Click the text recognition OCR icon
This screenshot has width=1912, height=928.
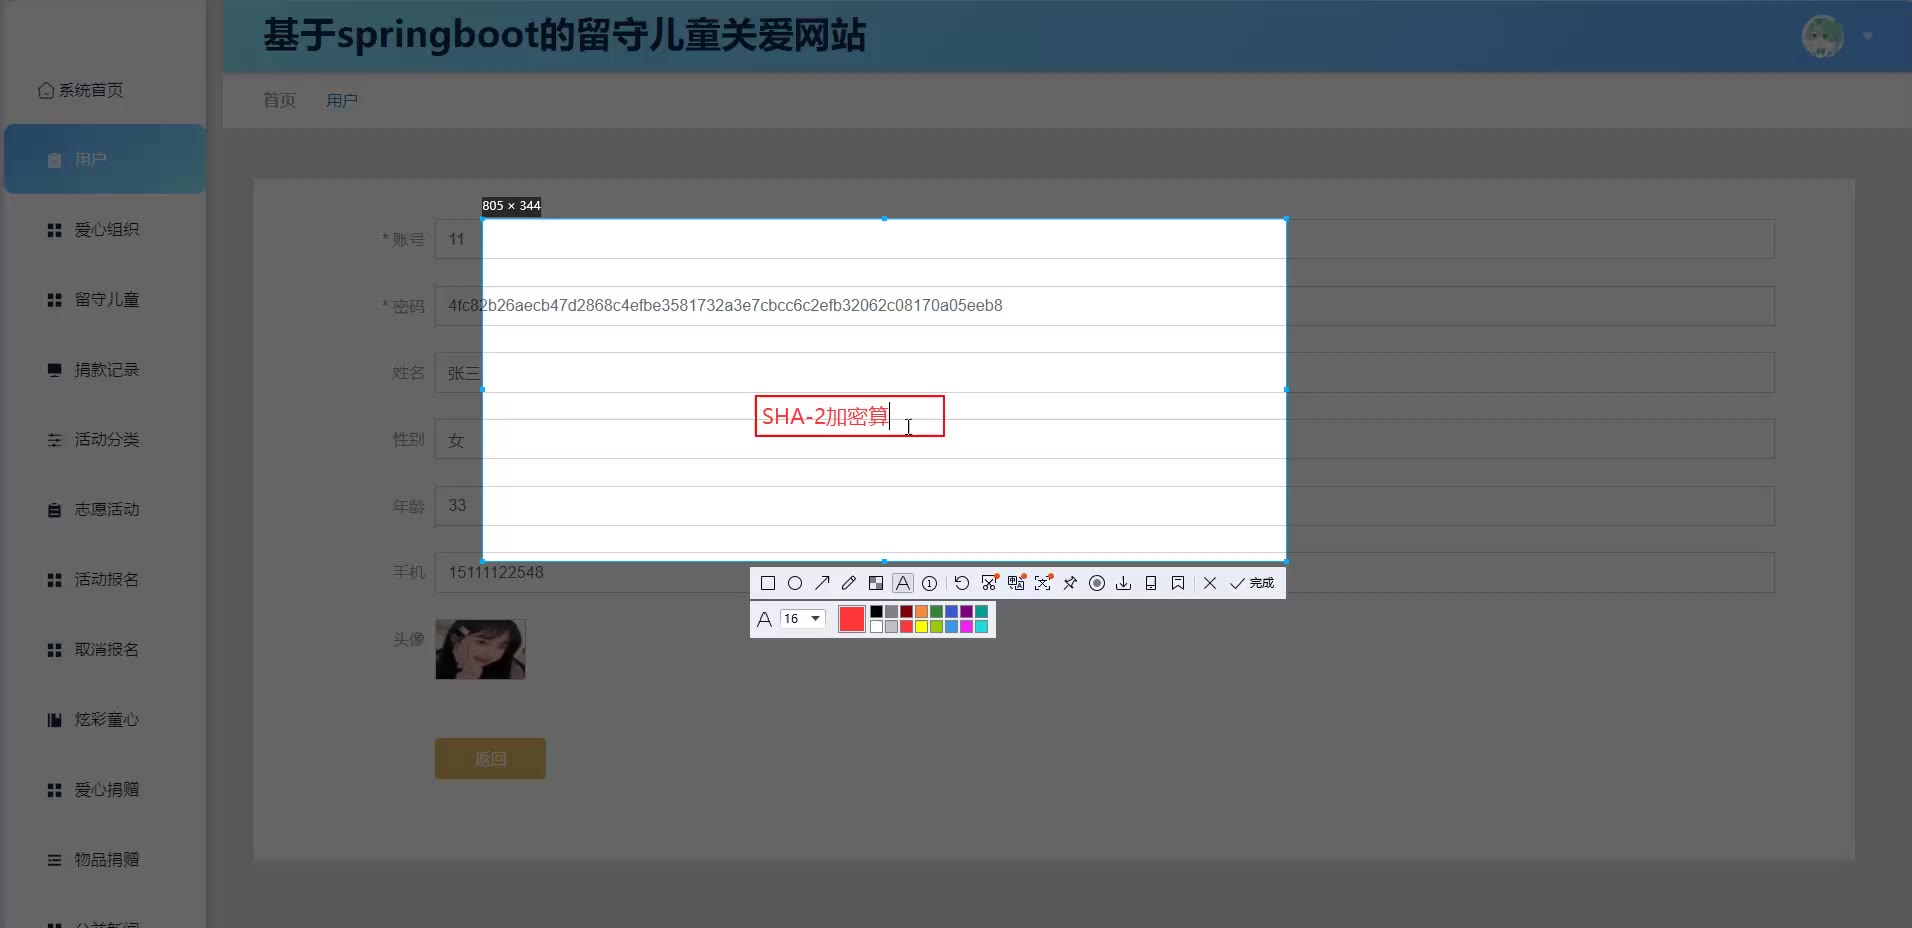pos(1043,583)
